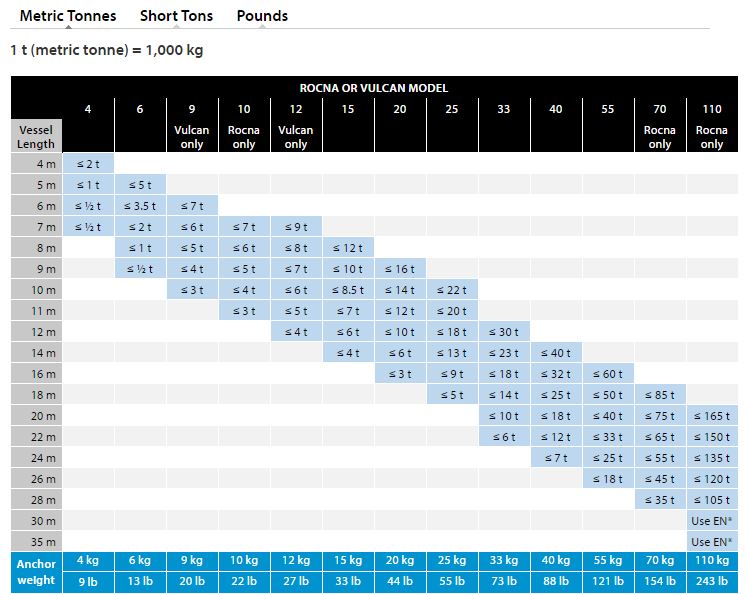Click the '12 kg' anchor weight cell
The height and width of the screenshot is (594, 746).
[296, 560]
